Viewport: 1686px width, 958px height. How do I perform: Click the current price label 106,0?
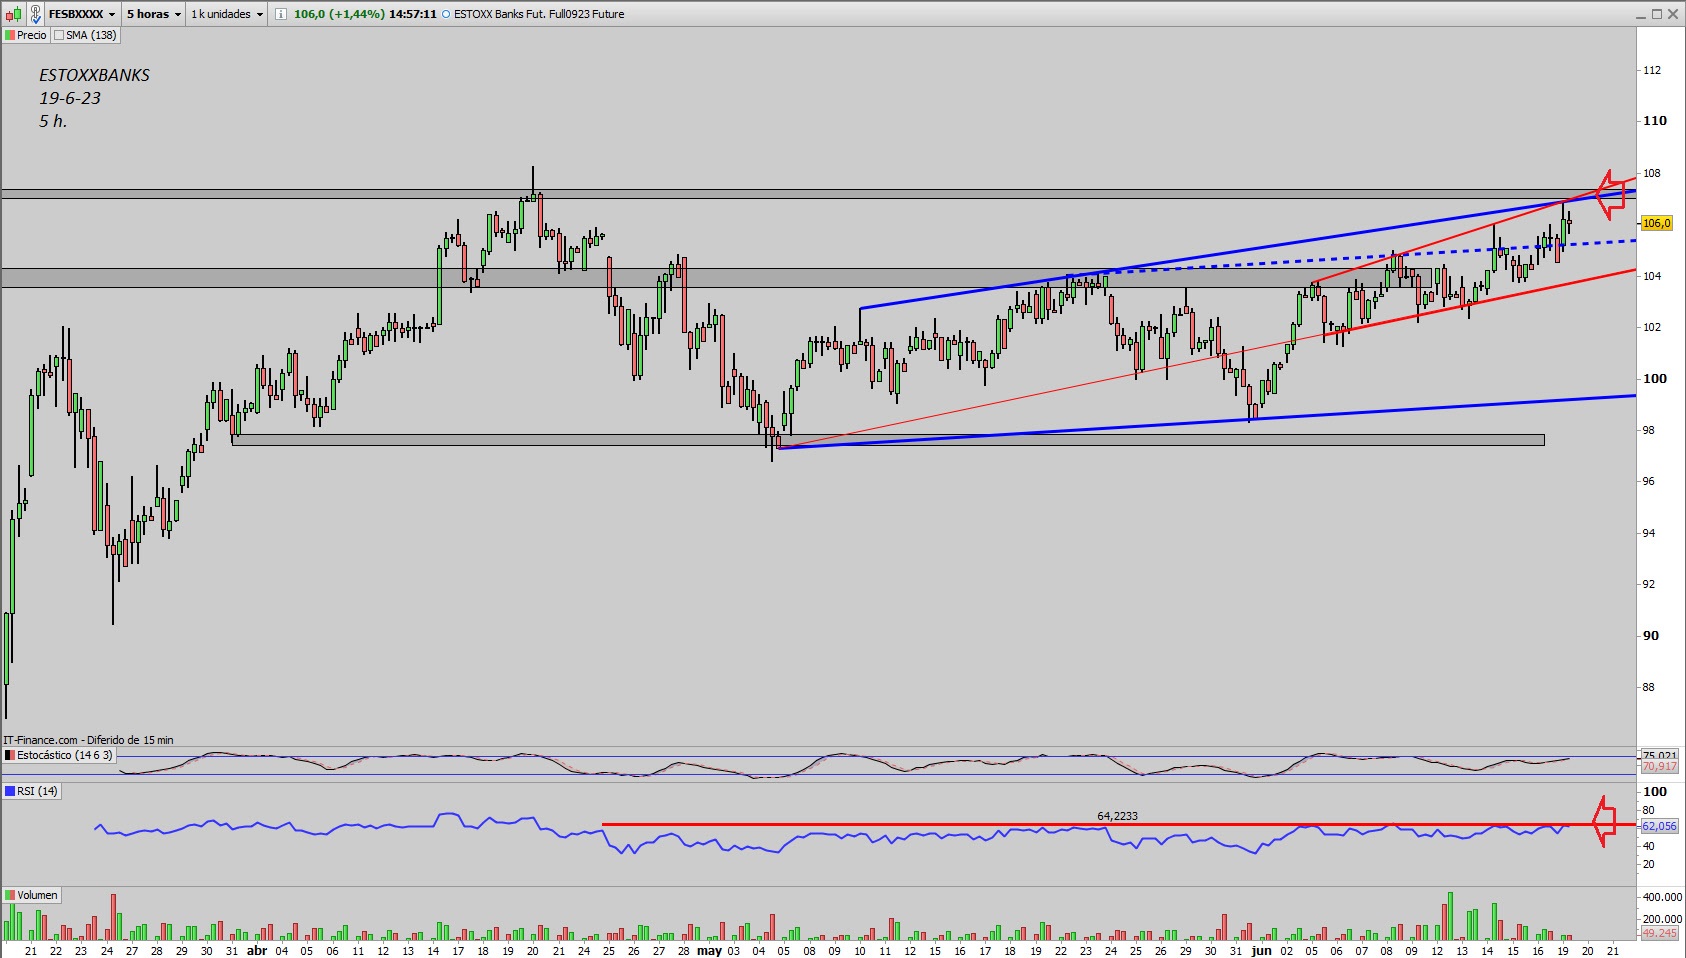[x=1656, y=223]
